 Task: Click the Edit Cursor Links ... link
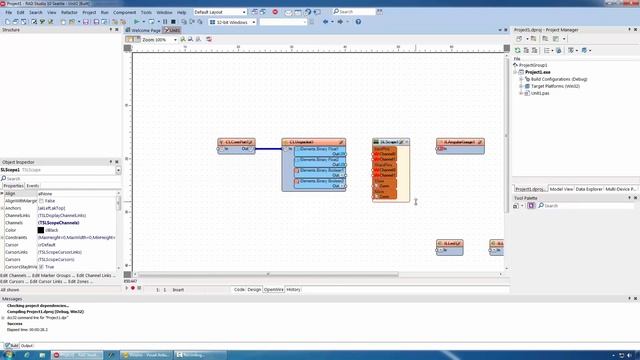48,282
